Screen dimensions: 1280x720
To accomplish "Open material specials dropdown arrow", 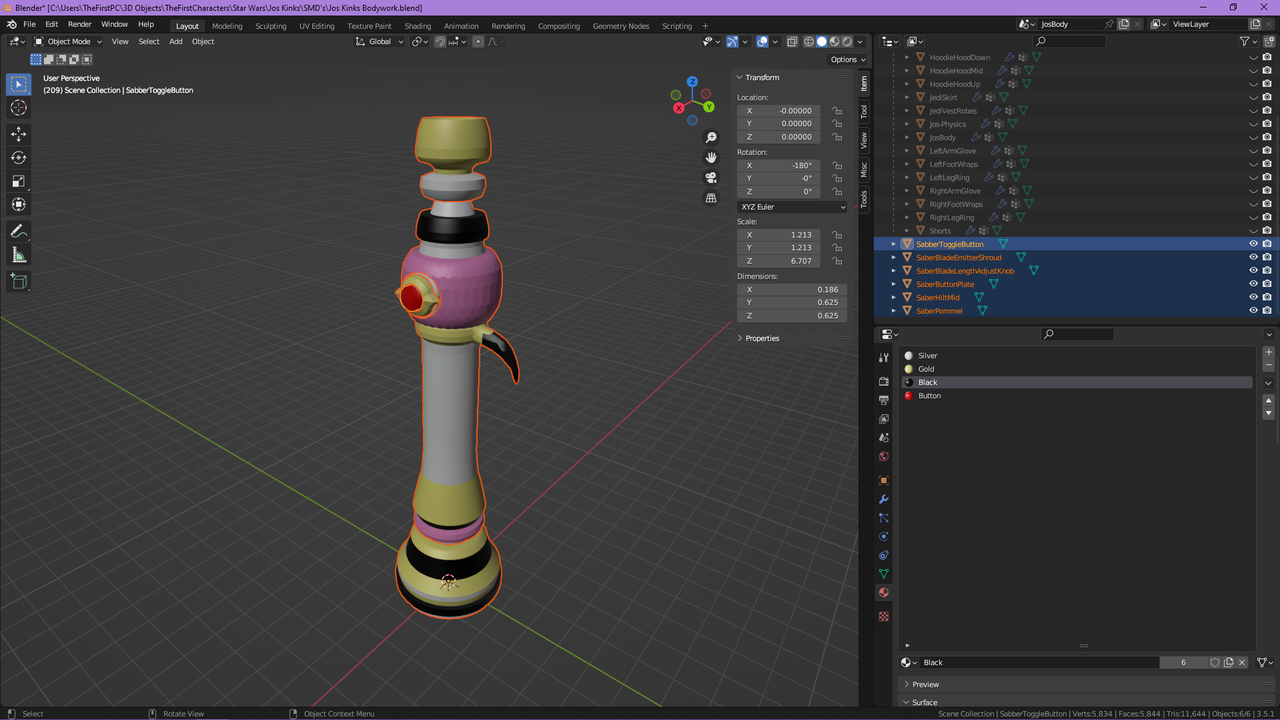I will pos(1269,383).
